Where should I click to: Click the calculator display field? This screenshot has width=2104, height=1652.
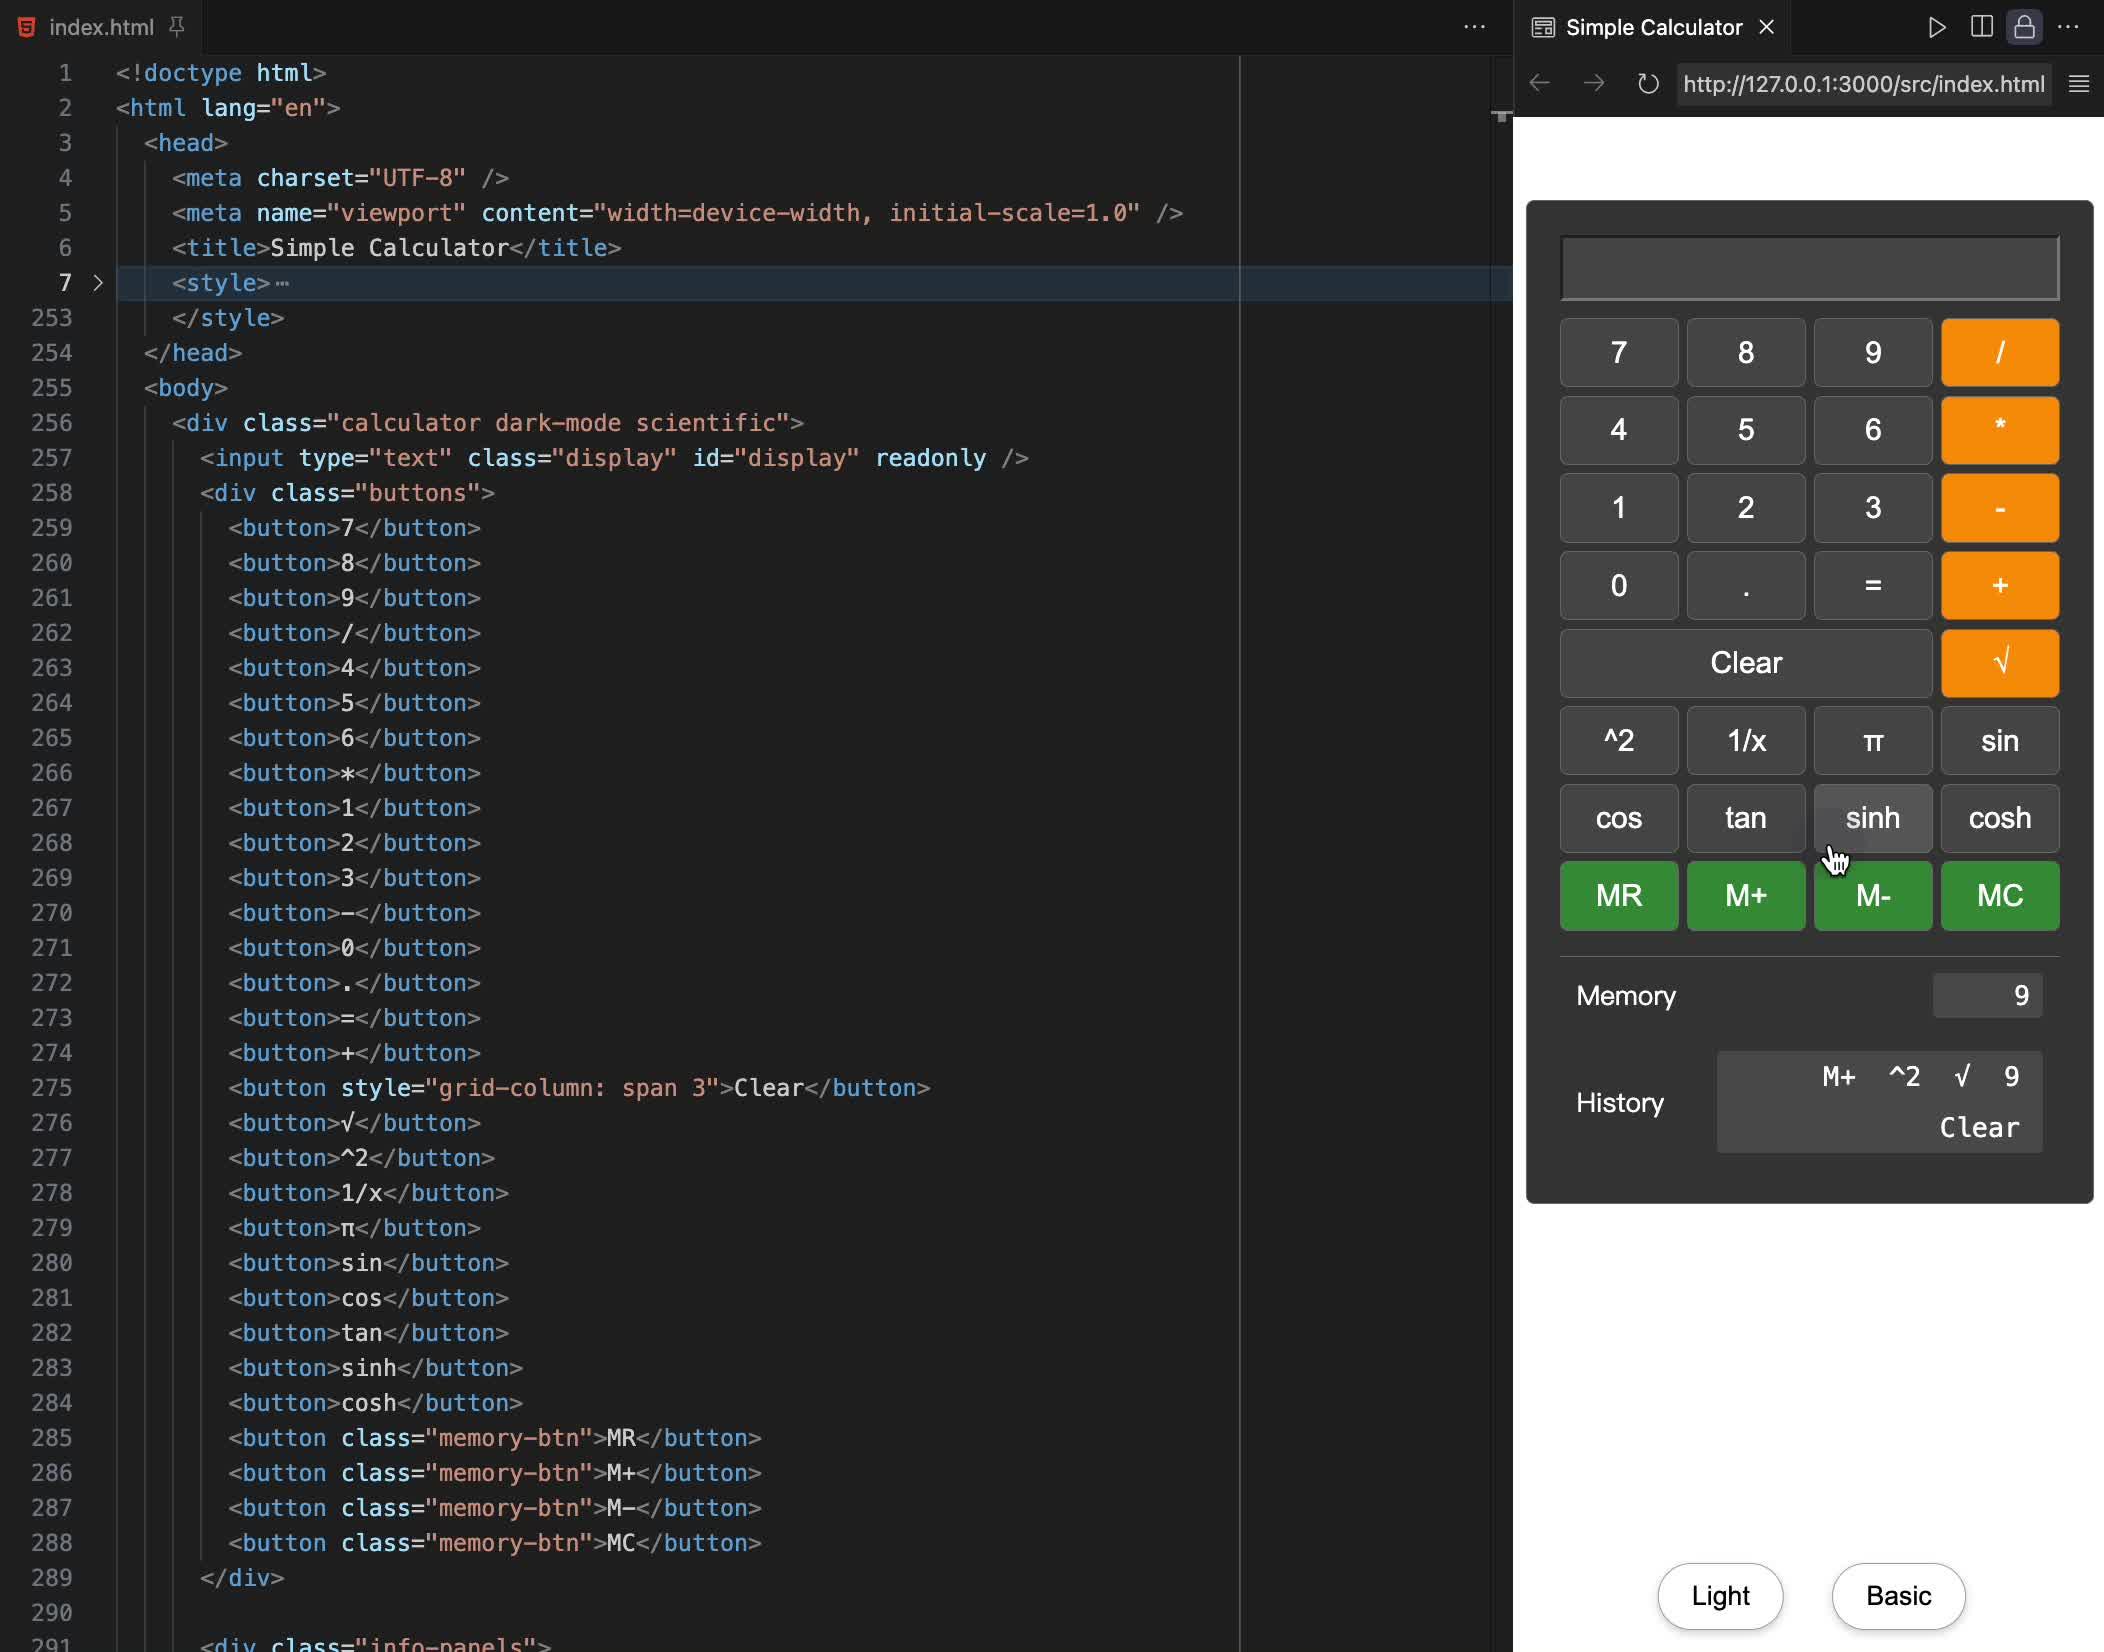(x=1809, y=268)
